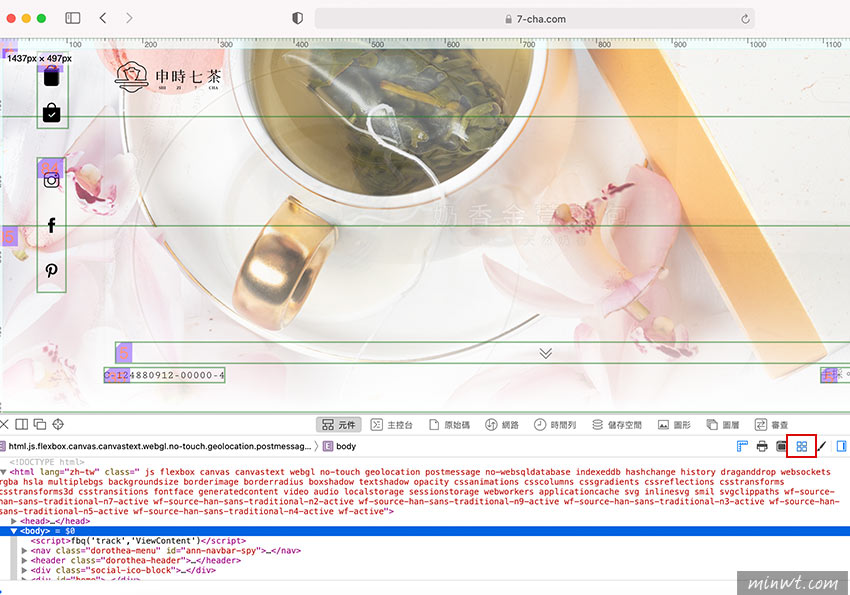
Task: Collapse the body element node
Action: 14,531
